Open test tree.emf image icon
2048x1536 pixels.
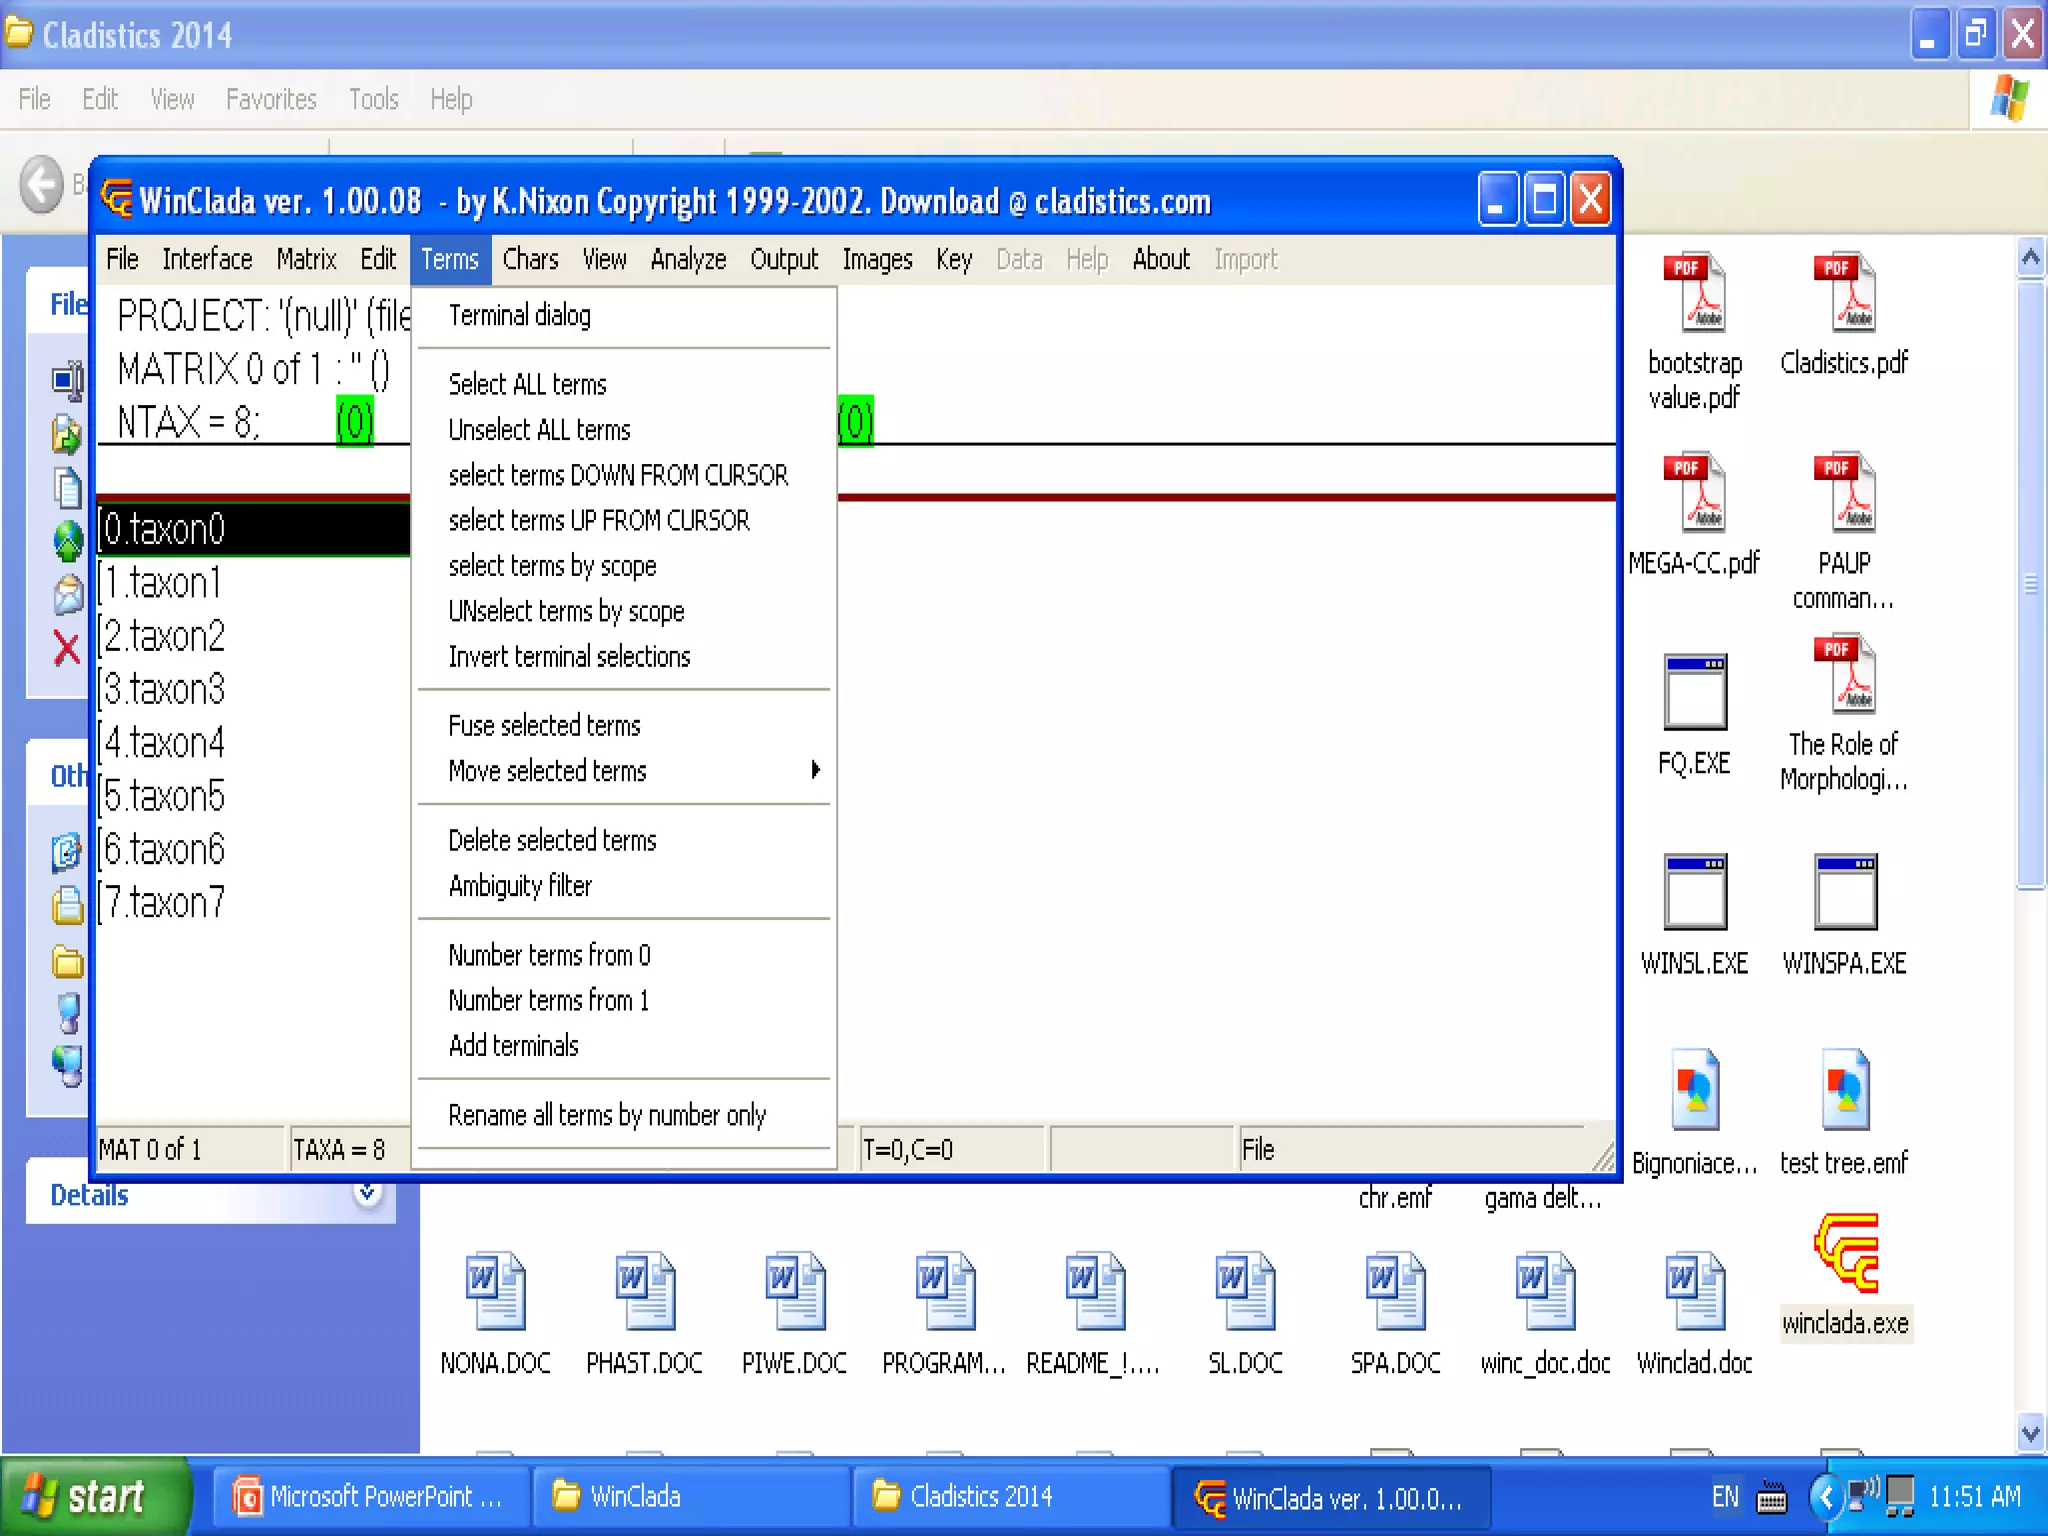[x=1844, y=1090]
